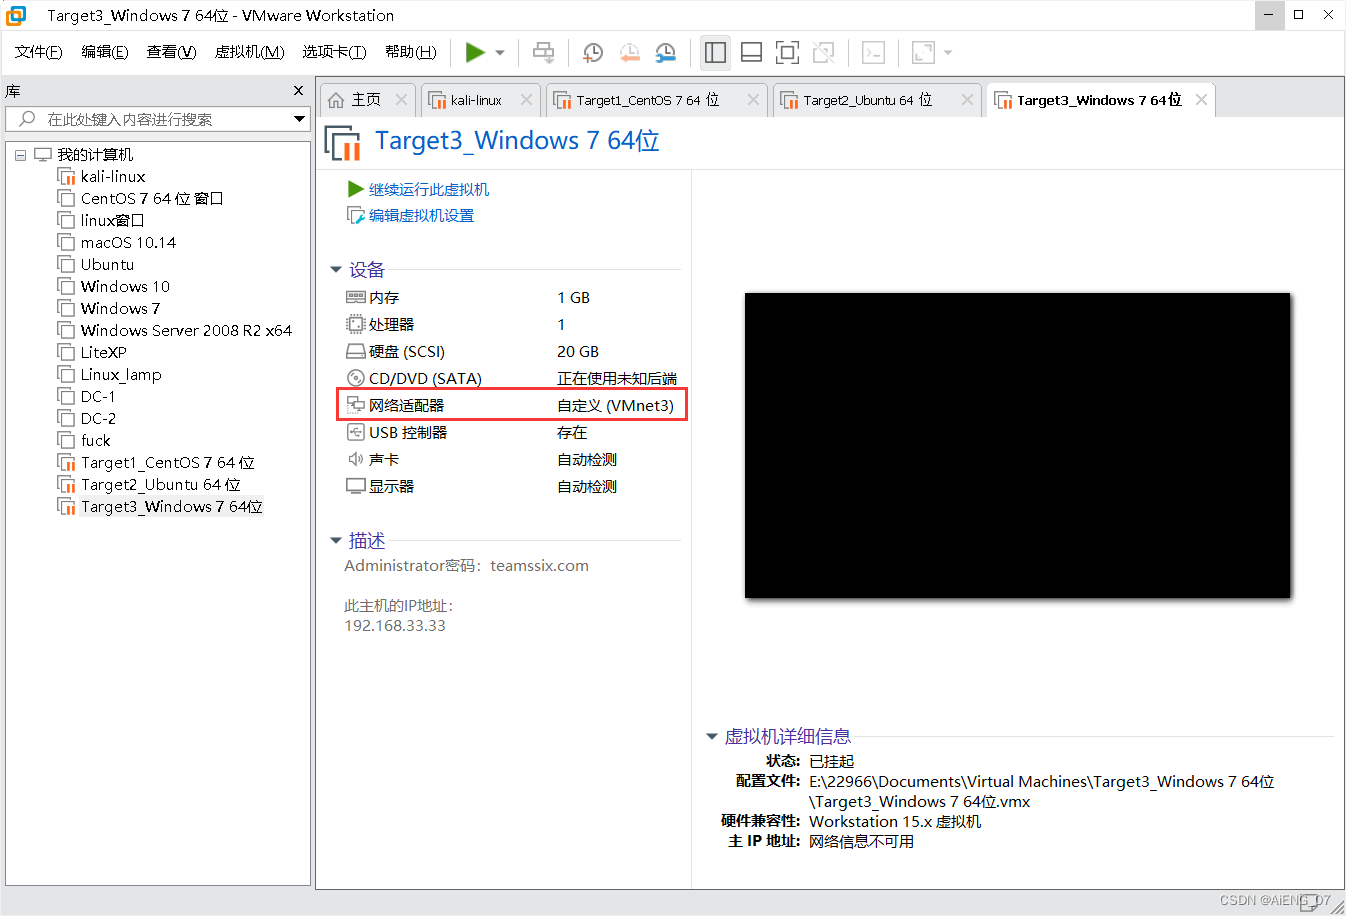
Task: Collapse the 我的计算机 tree node
Action: [x=20, y=155]
